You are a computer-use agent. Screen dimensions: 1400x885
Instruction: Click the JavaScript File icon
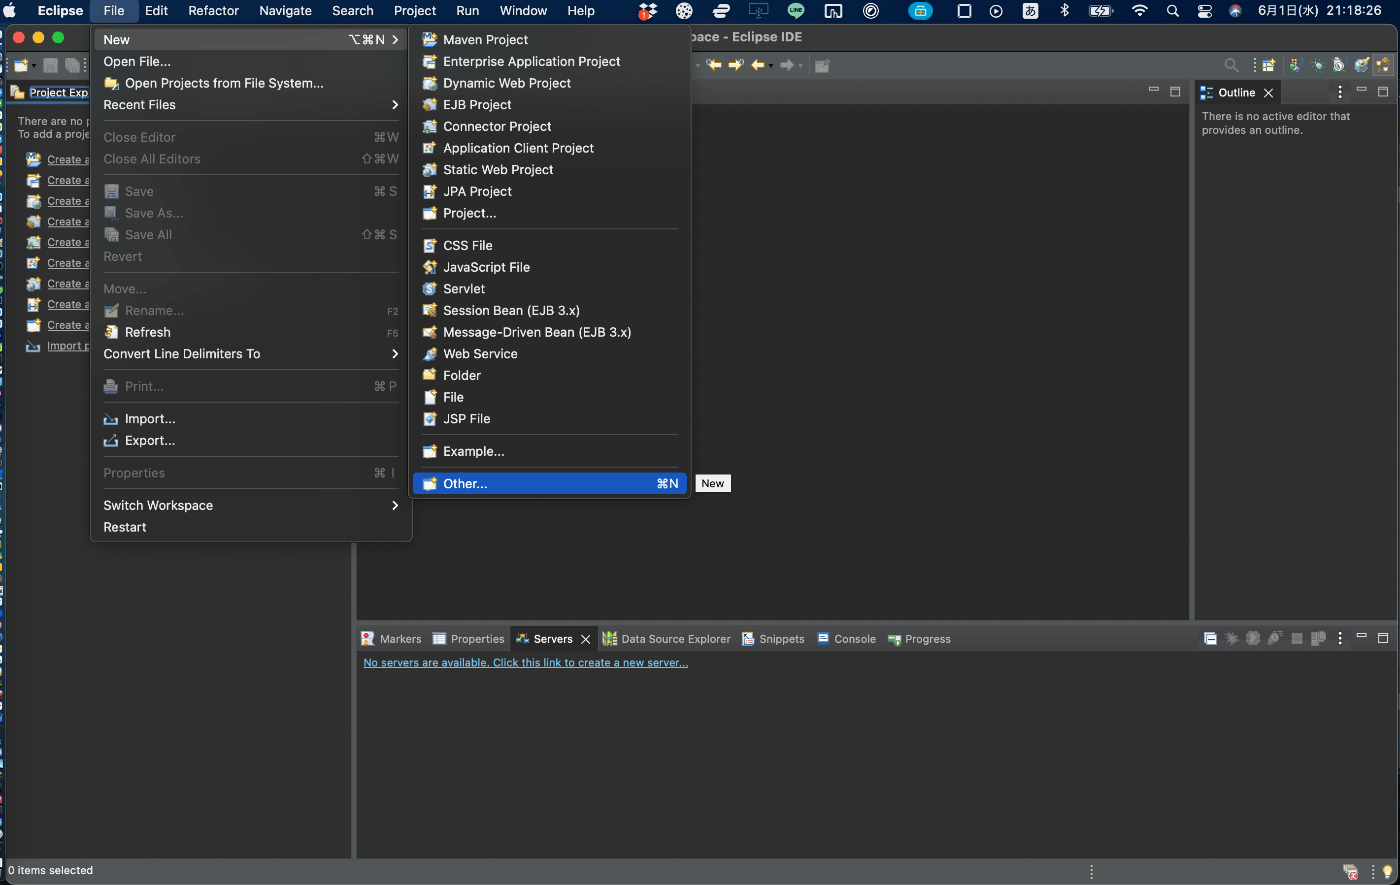tap(430, 268)
